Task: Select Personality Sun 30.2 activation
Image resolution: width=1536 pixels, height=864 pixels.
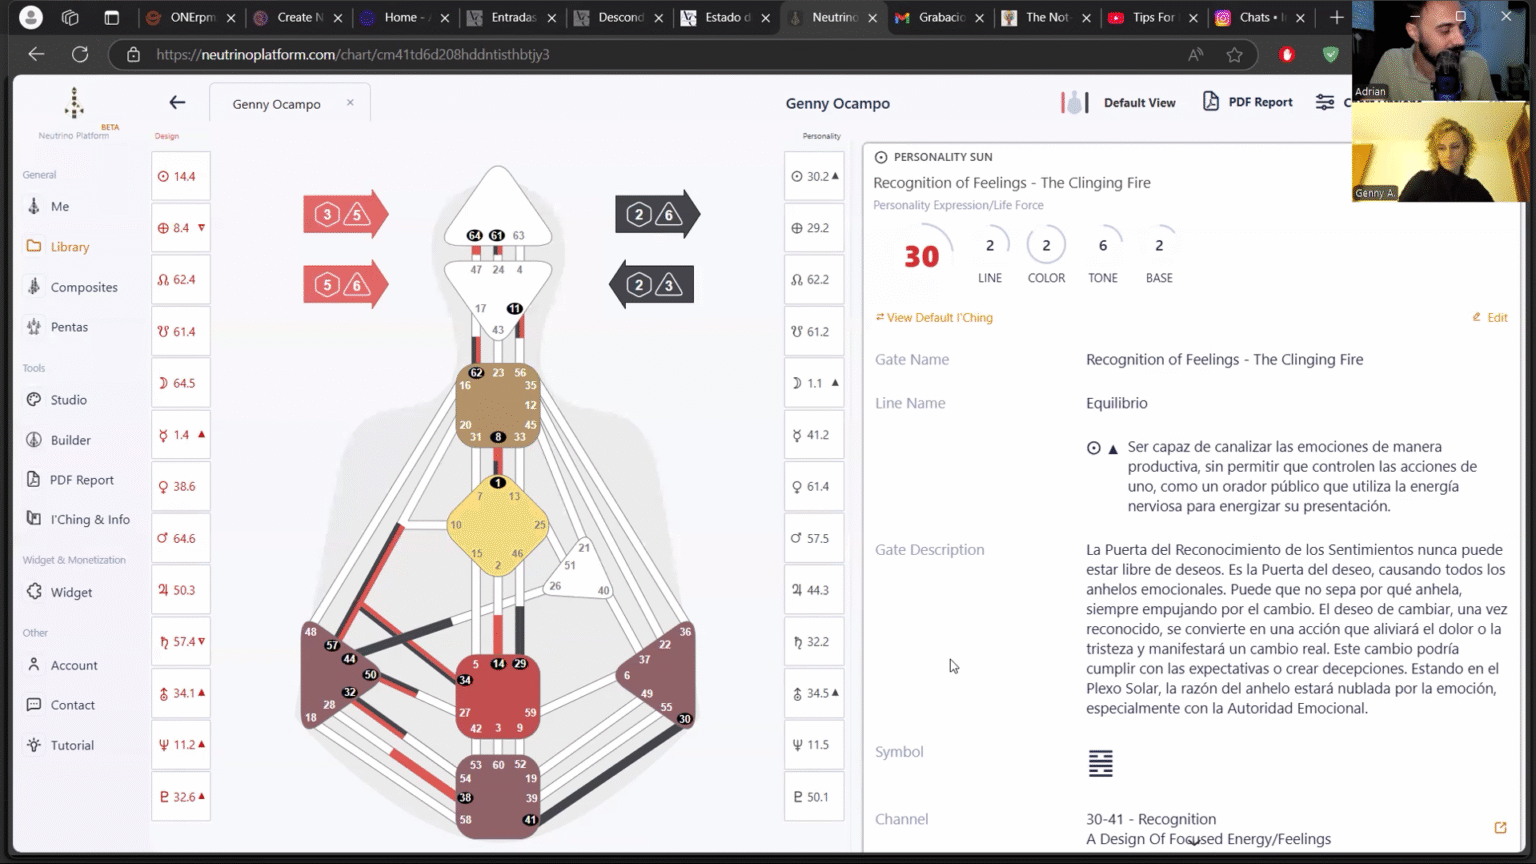Action: pyautogui.click(x=814, y=176)
